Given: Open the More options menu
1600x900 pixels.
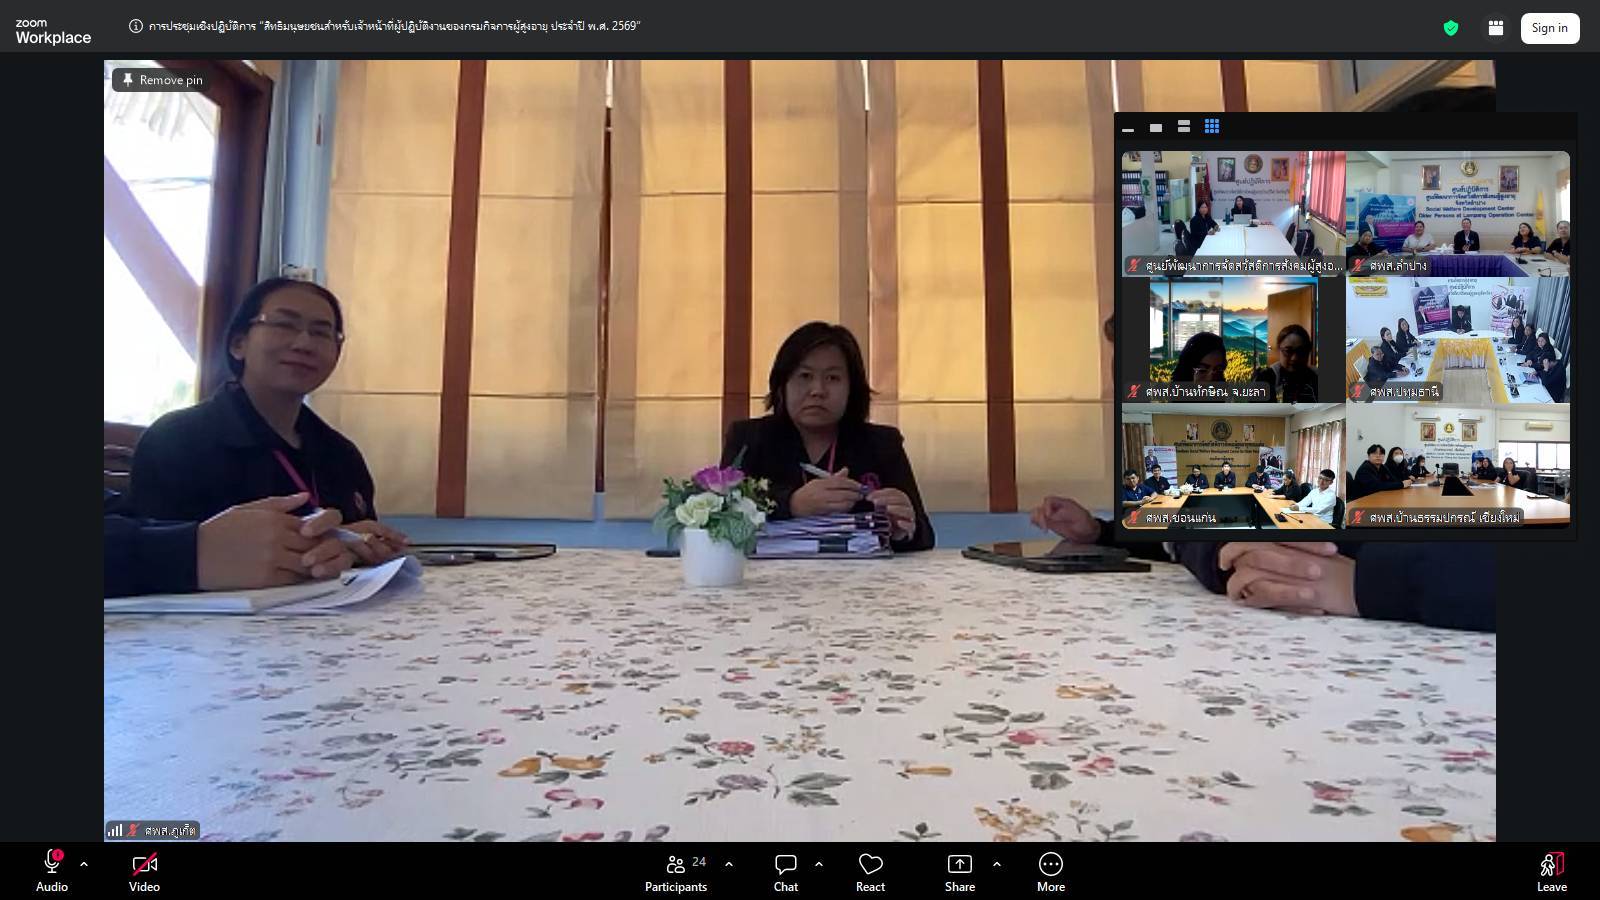Looking at the screenshot, I should 1050,871.
